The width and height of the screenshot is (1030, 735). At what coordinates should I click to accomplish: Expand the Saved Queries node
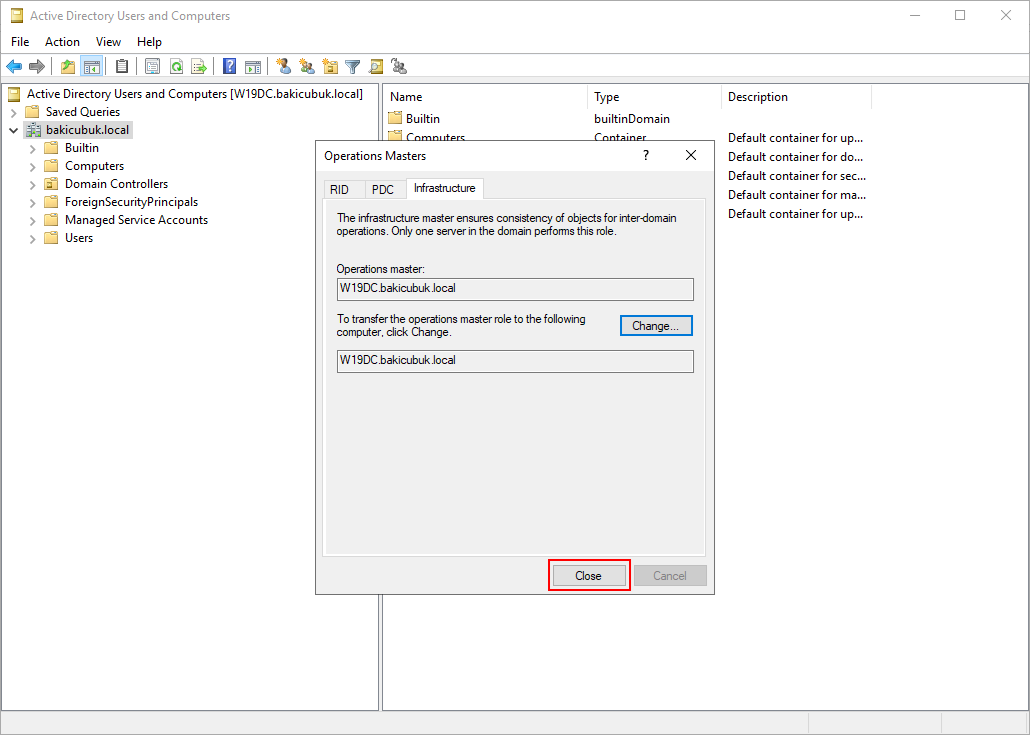pyautogui.click(x=14, y=112)
